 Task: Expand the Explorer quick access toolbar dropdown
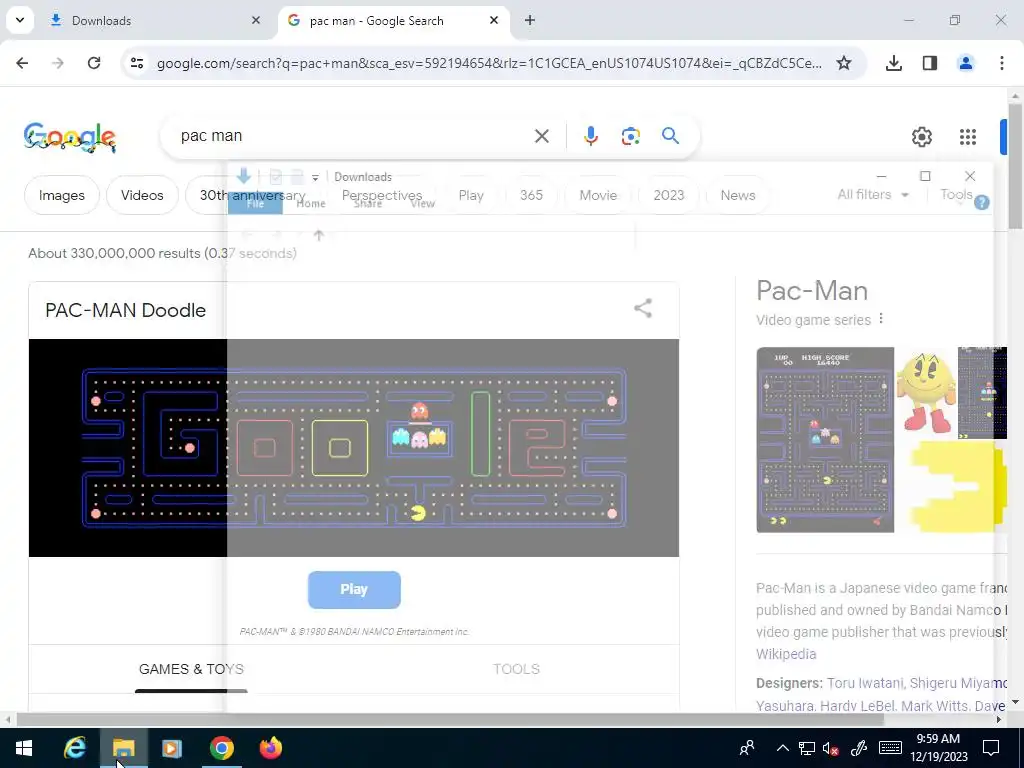pyautogui.click(x=315, y=178)
